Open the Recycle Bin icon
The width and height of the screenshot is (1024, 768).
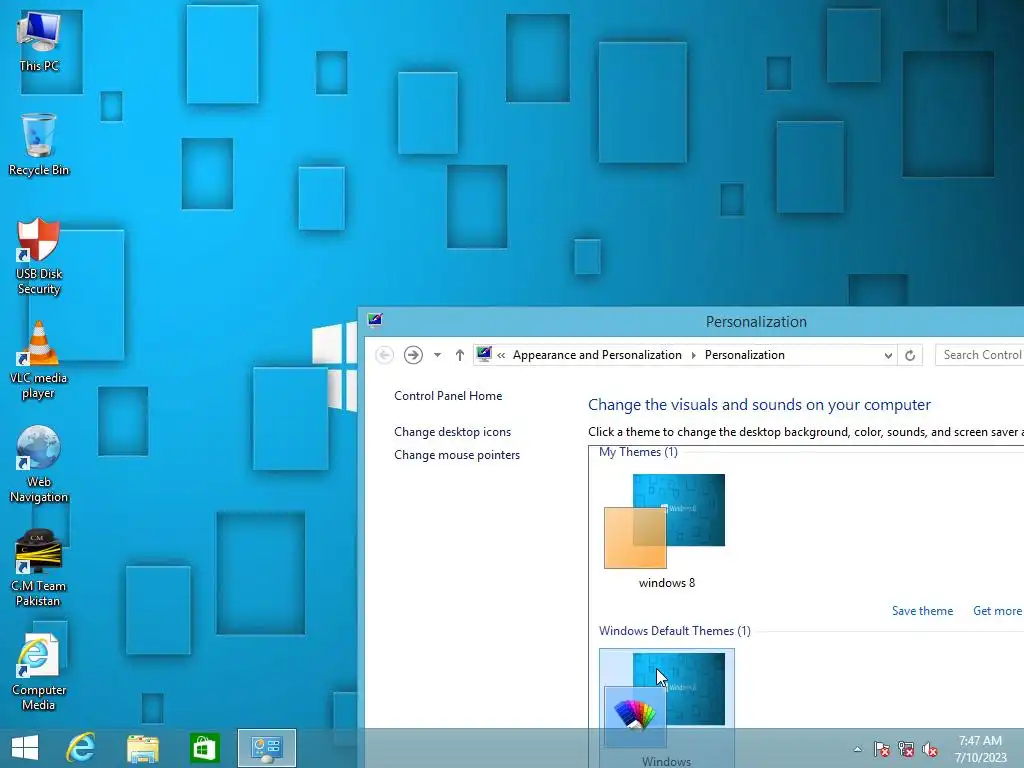(39, 144)
